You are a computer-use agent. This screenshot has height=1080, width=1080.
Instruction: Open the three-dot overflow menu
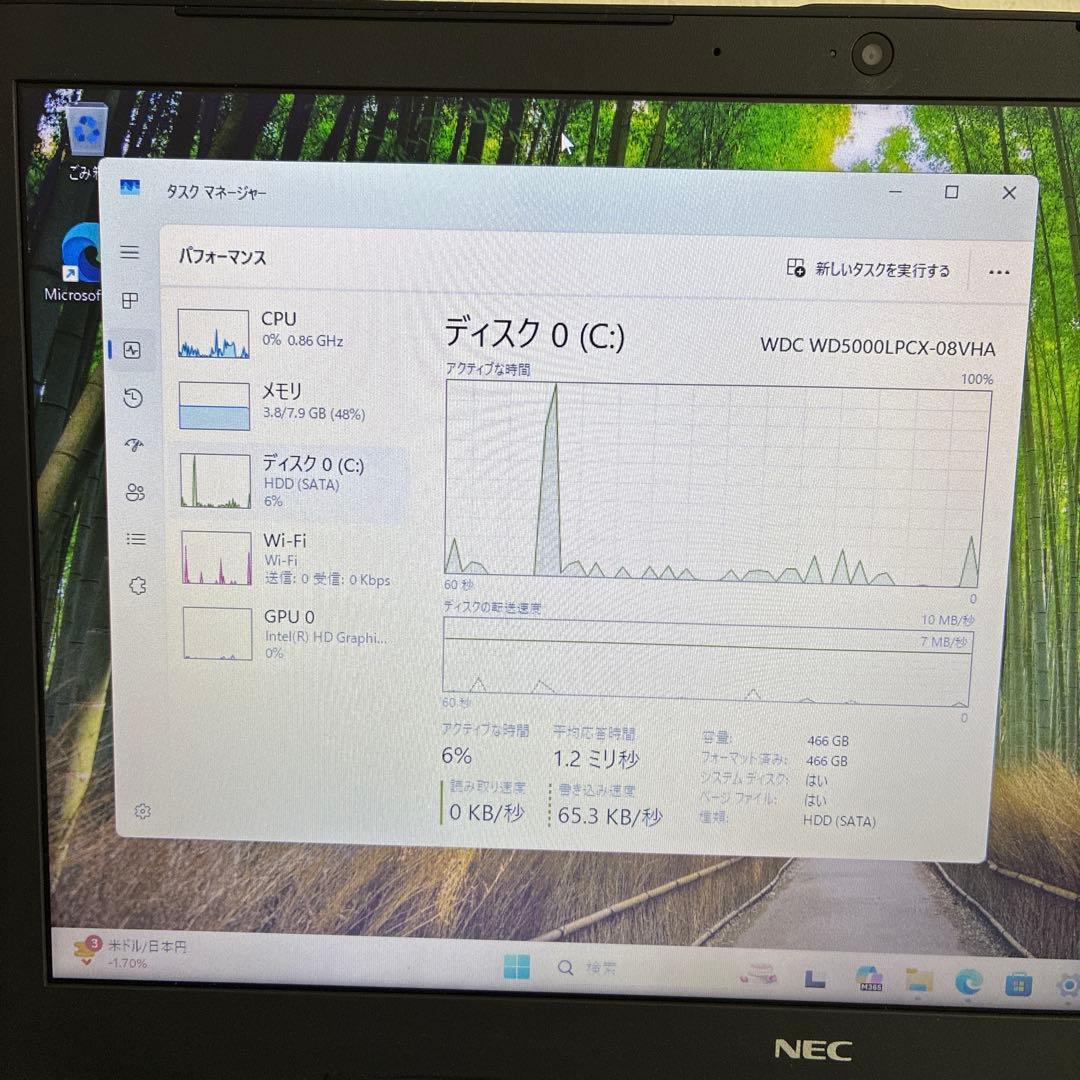pos(998,270)
